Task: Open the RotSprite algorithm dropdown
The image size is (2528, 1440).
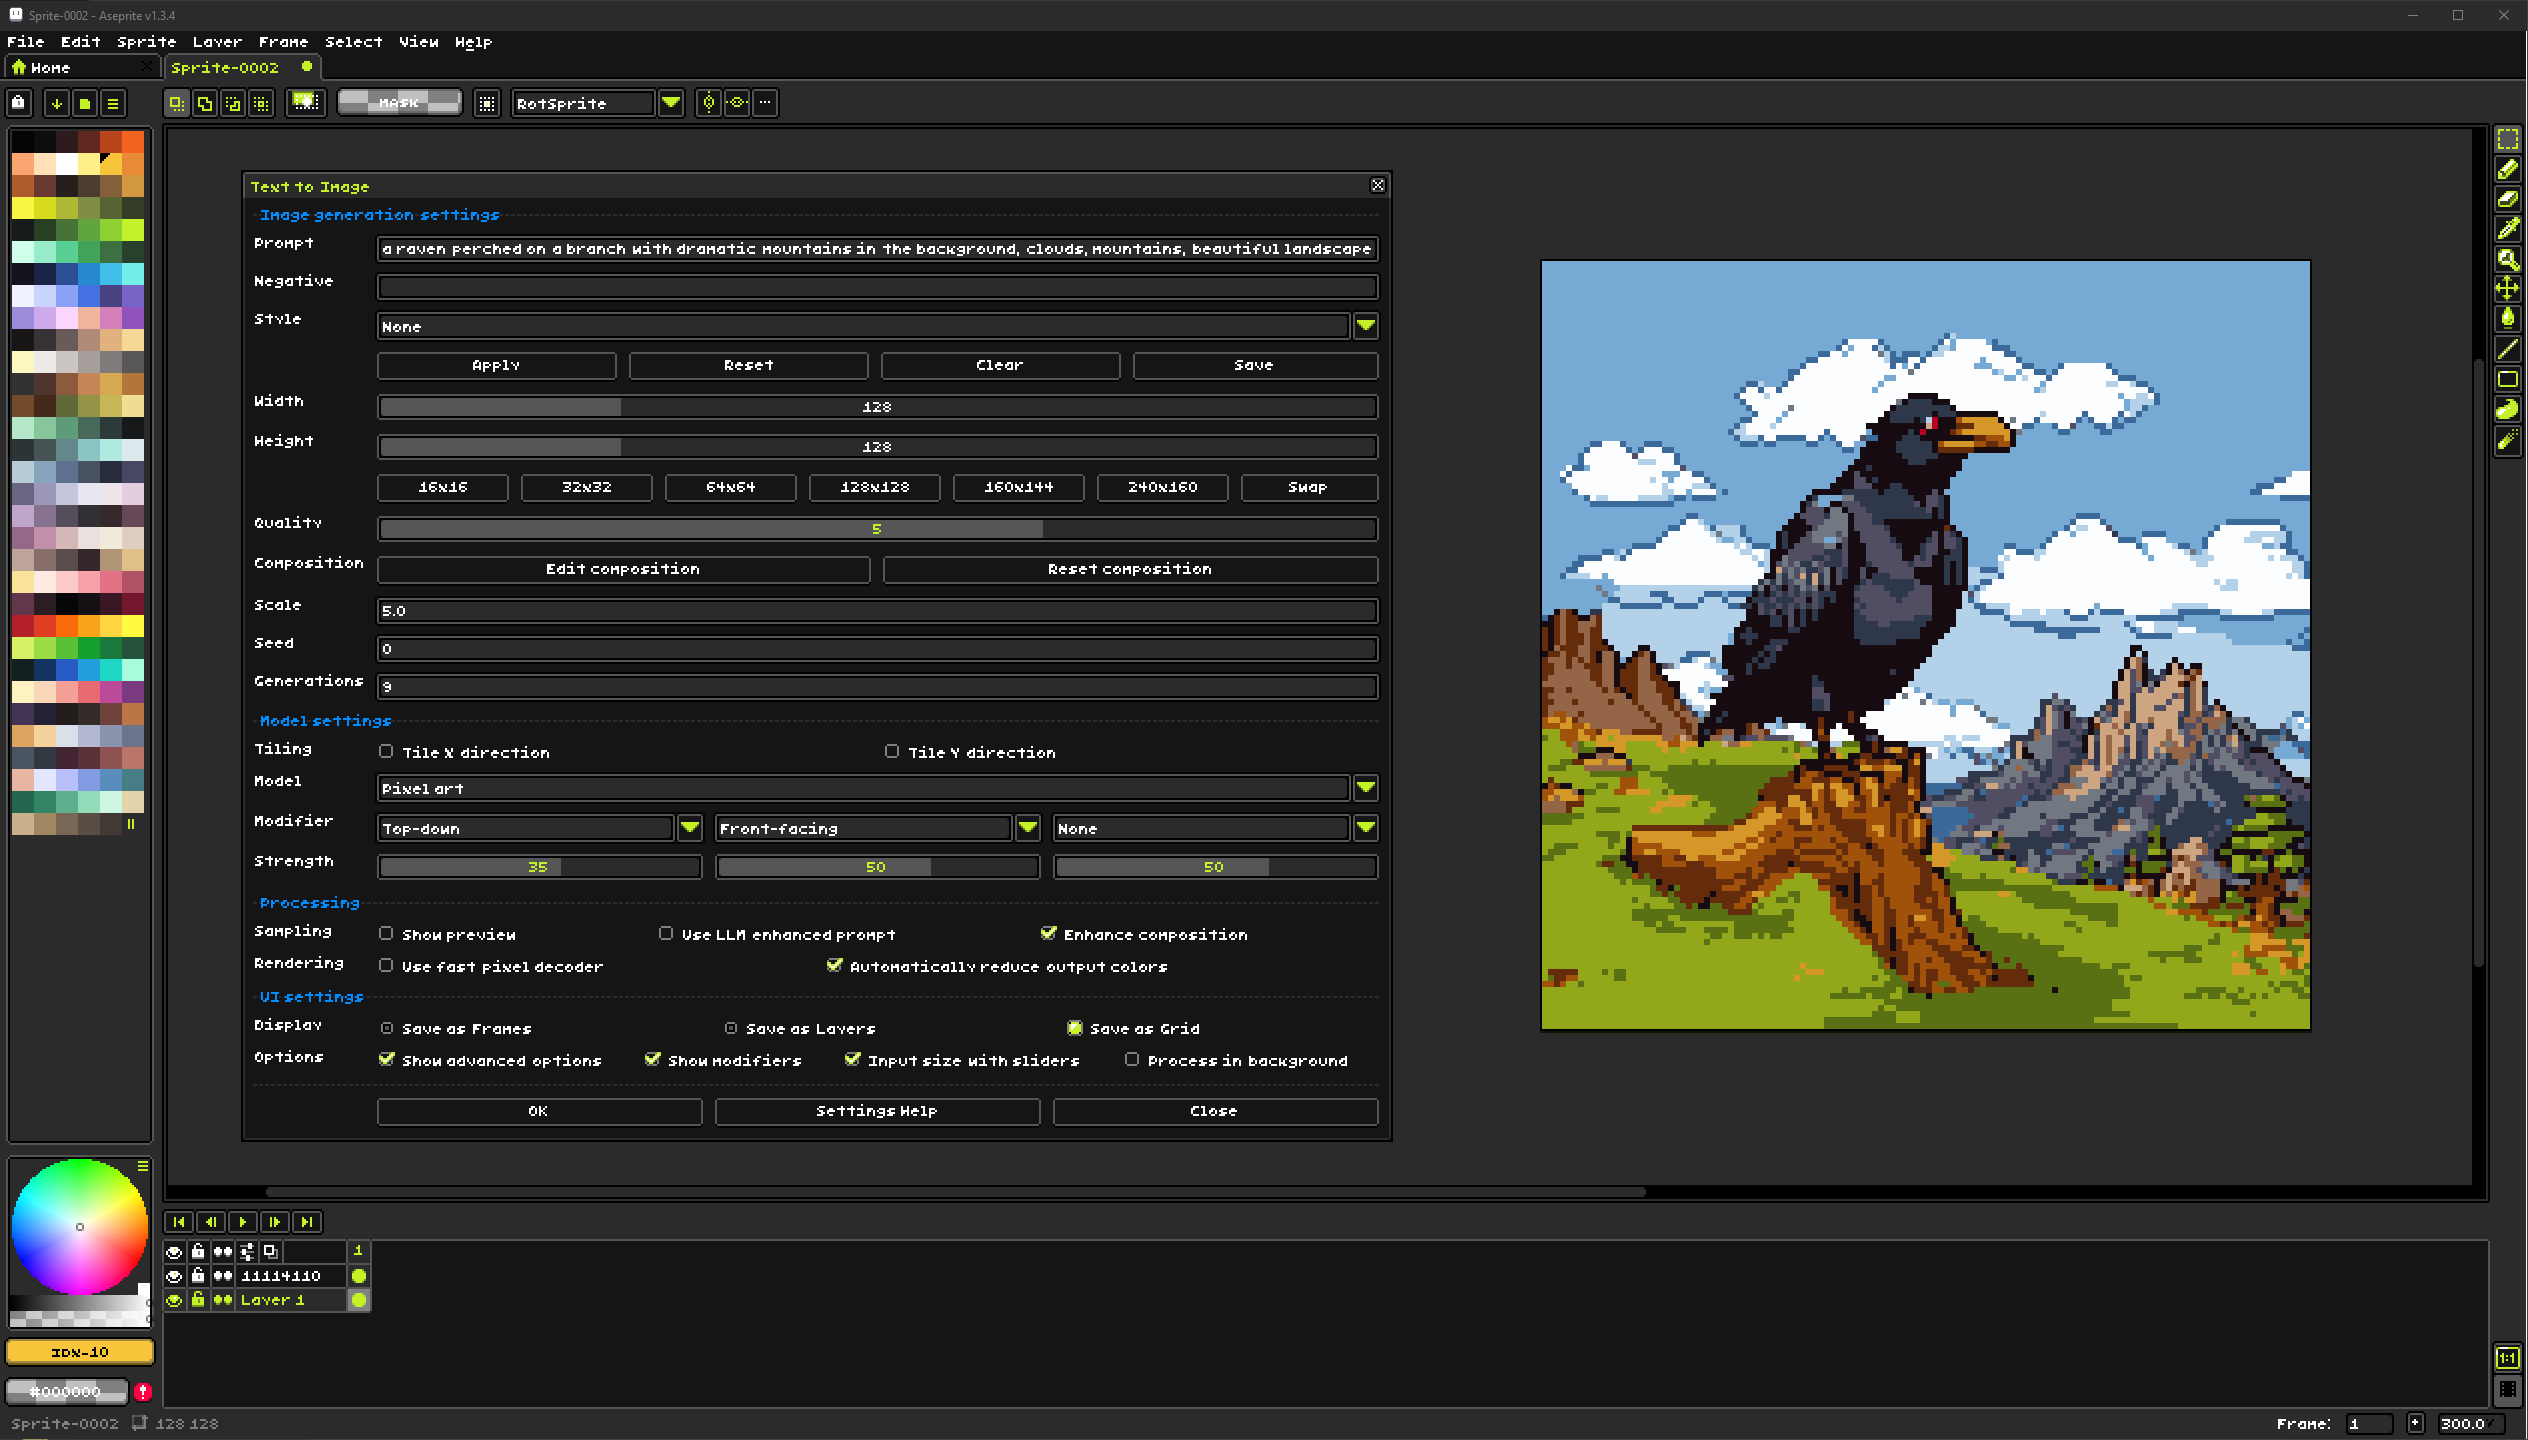Action: click(x=671, y=103)
